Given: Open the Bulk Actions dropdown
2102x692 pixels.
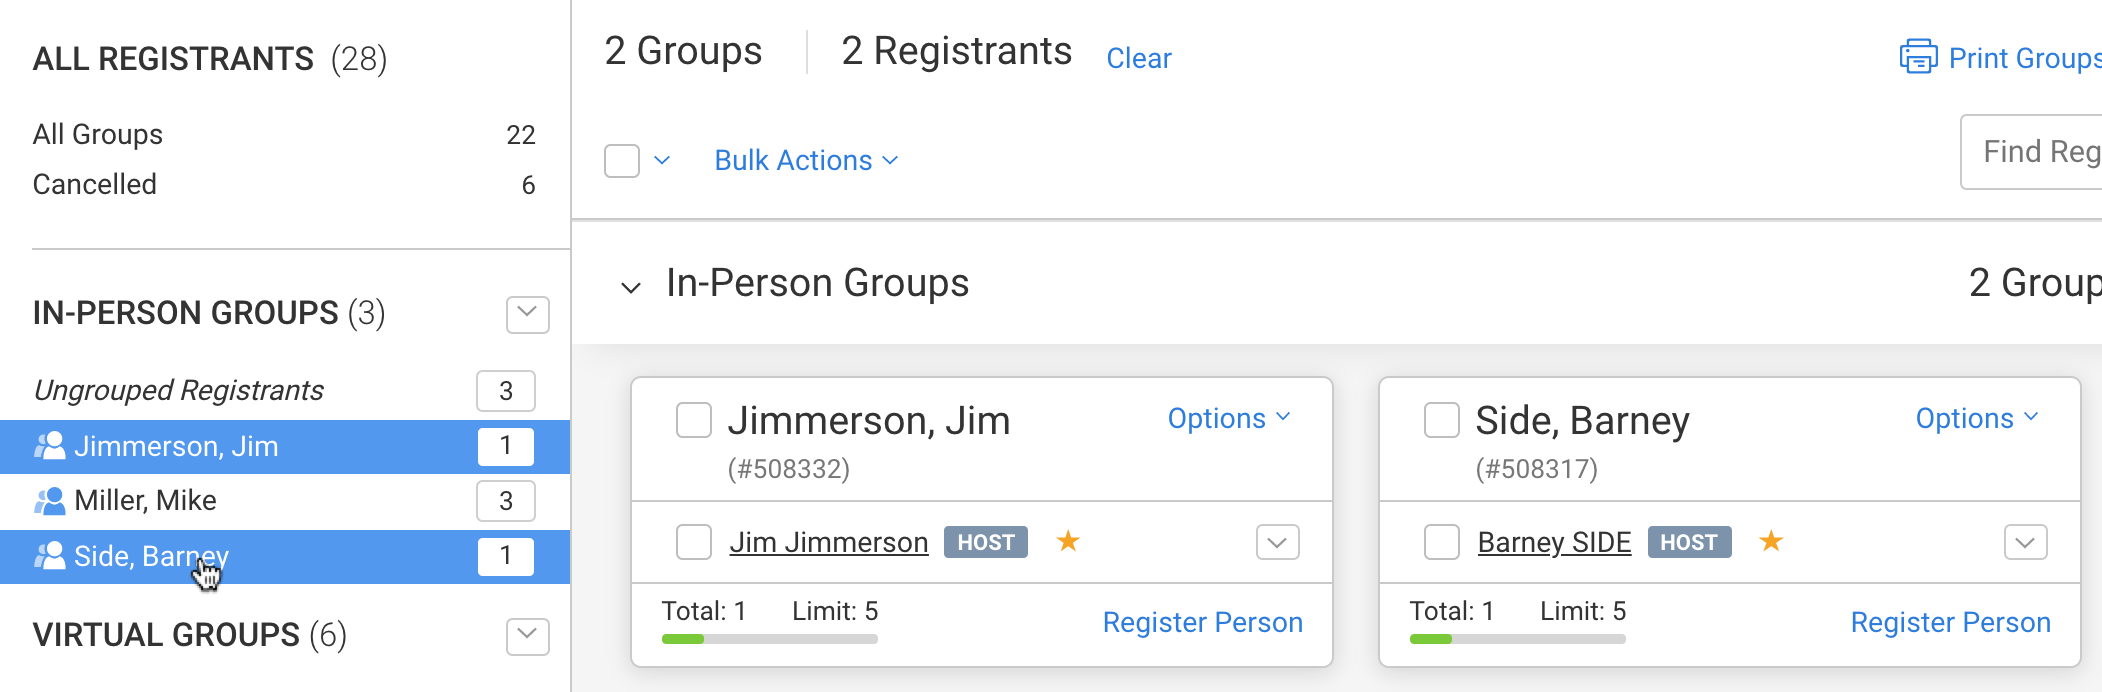Looking at the screenshot, I should pos(806,160).
